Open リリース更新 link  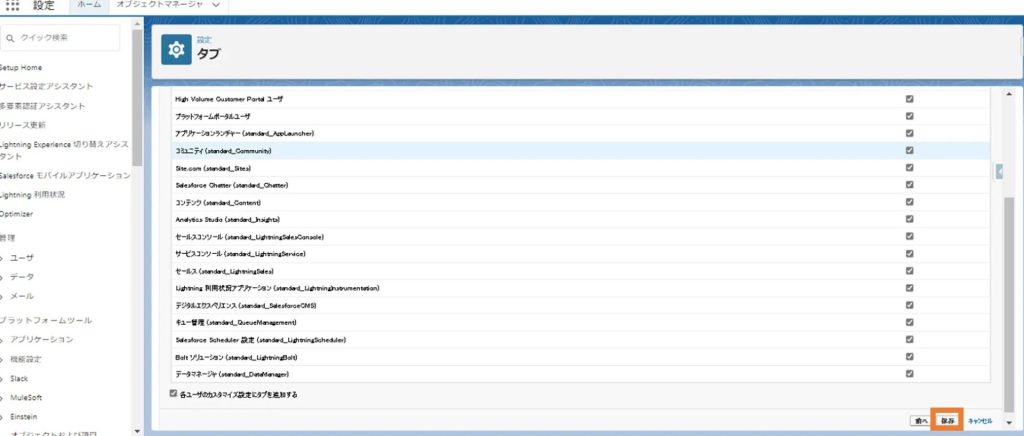pyautogui.click(x=22, y=125)
